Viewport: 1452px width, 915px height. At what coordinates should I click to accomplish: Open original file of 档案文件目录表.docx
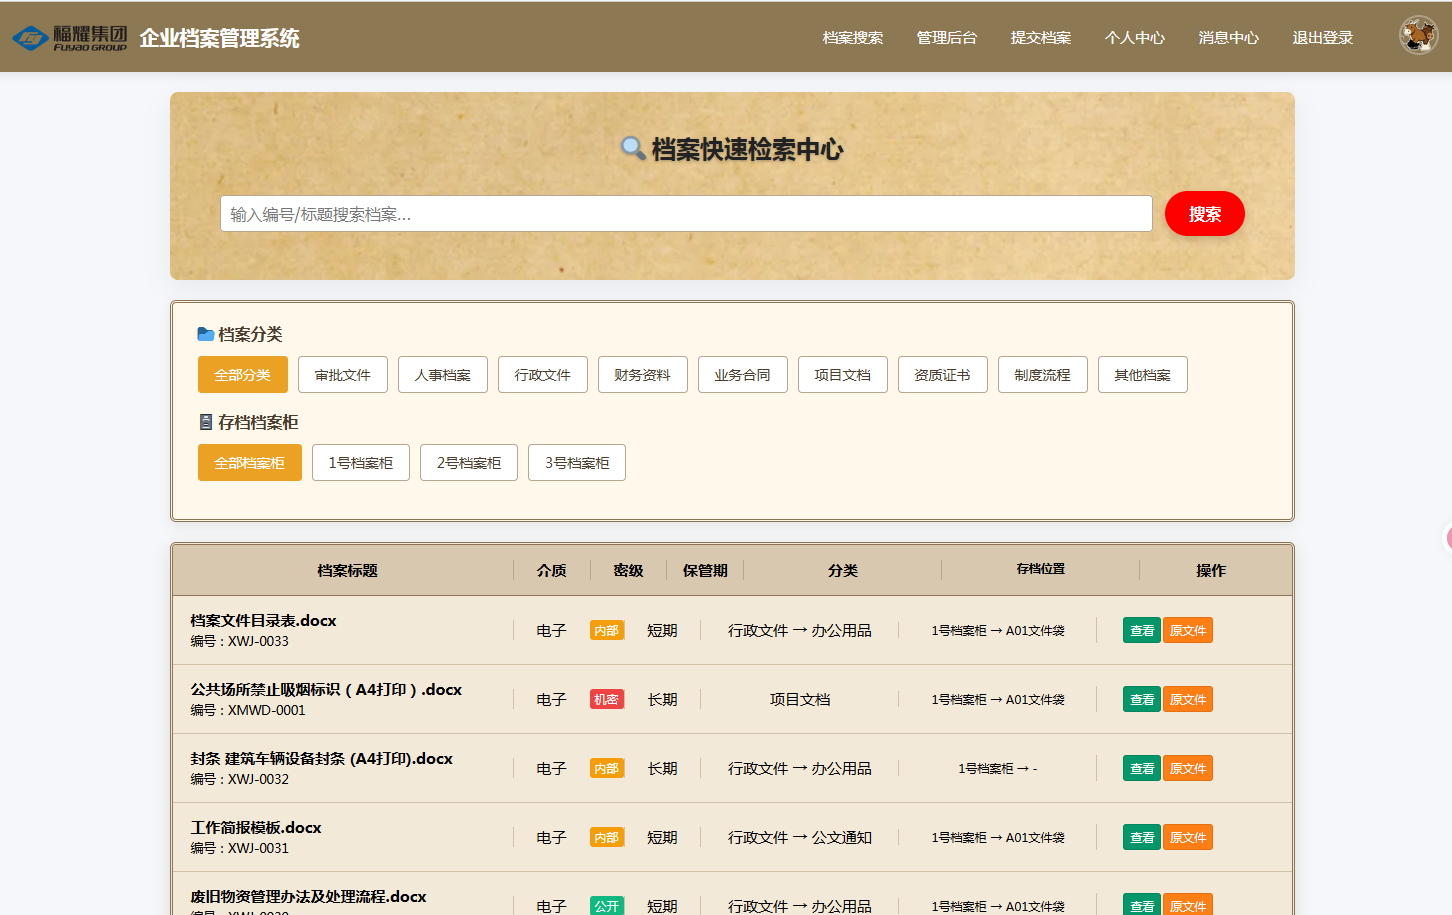tap(1188, 631)
